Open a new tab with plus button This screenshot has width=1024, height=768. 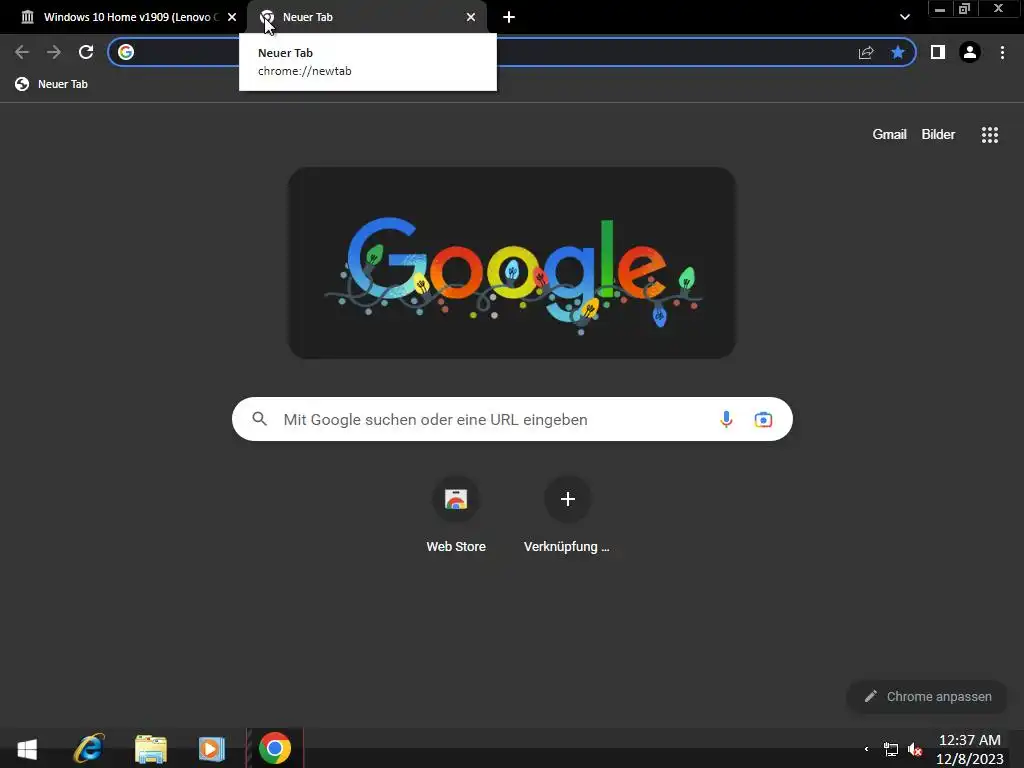pyautogui.click(x=509, y=17)
